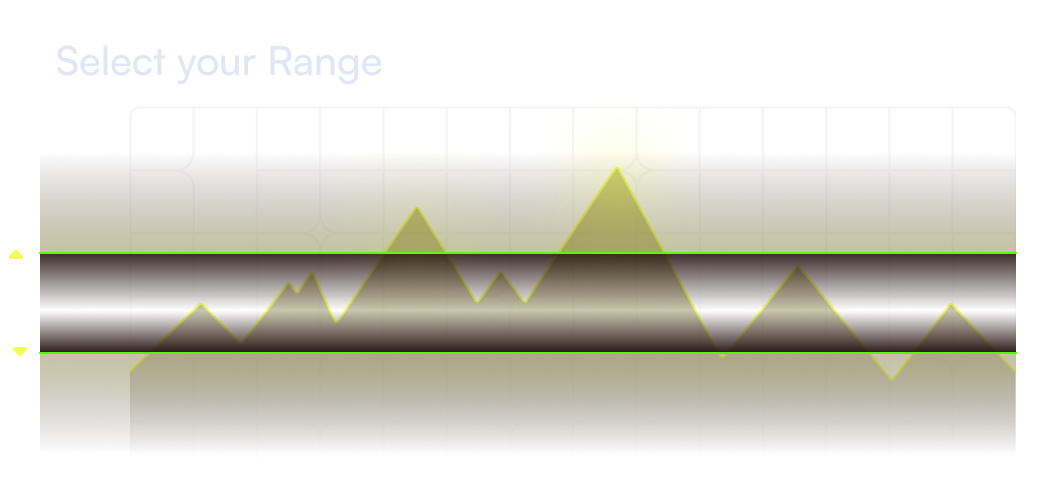The image size is (1046, 480).
Task: Click the second-highest peak left of center
Action: (417, 208)
